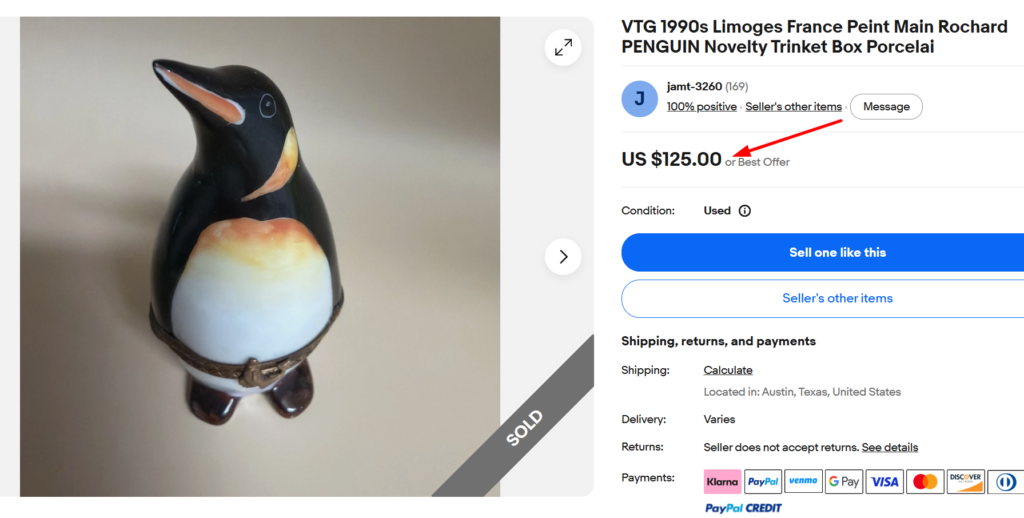Click the PayPal Credit logo
This screenshot has height=518, width=1024.
(743, 508)
